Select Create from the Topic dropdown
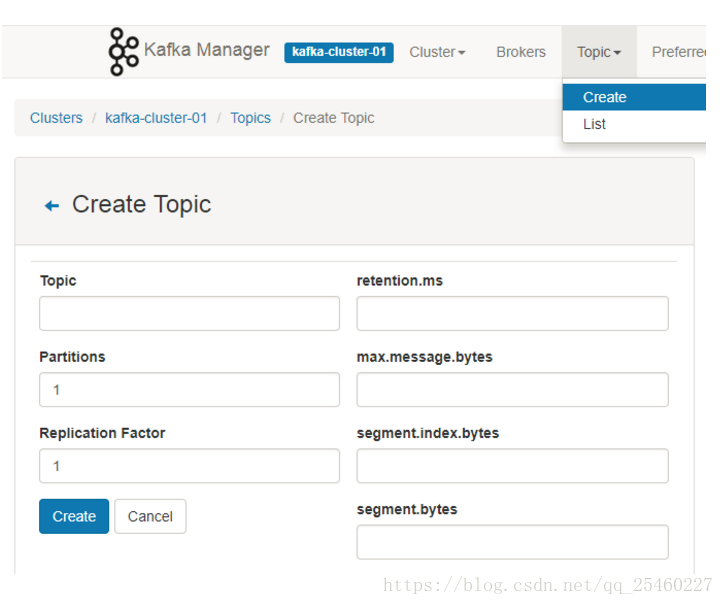Image resolution: width=724 pixels, height=605 pixels. click(x=634, y=97)
